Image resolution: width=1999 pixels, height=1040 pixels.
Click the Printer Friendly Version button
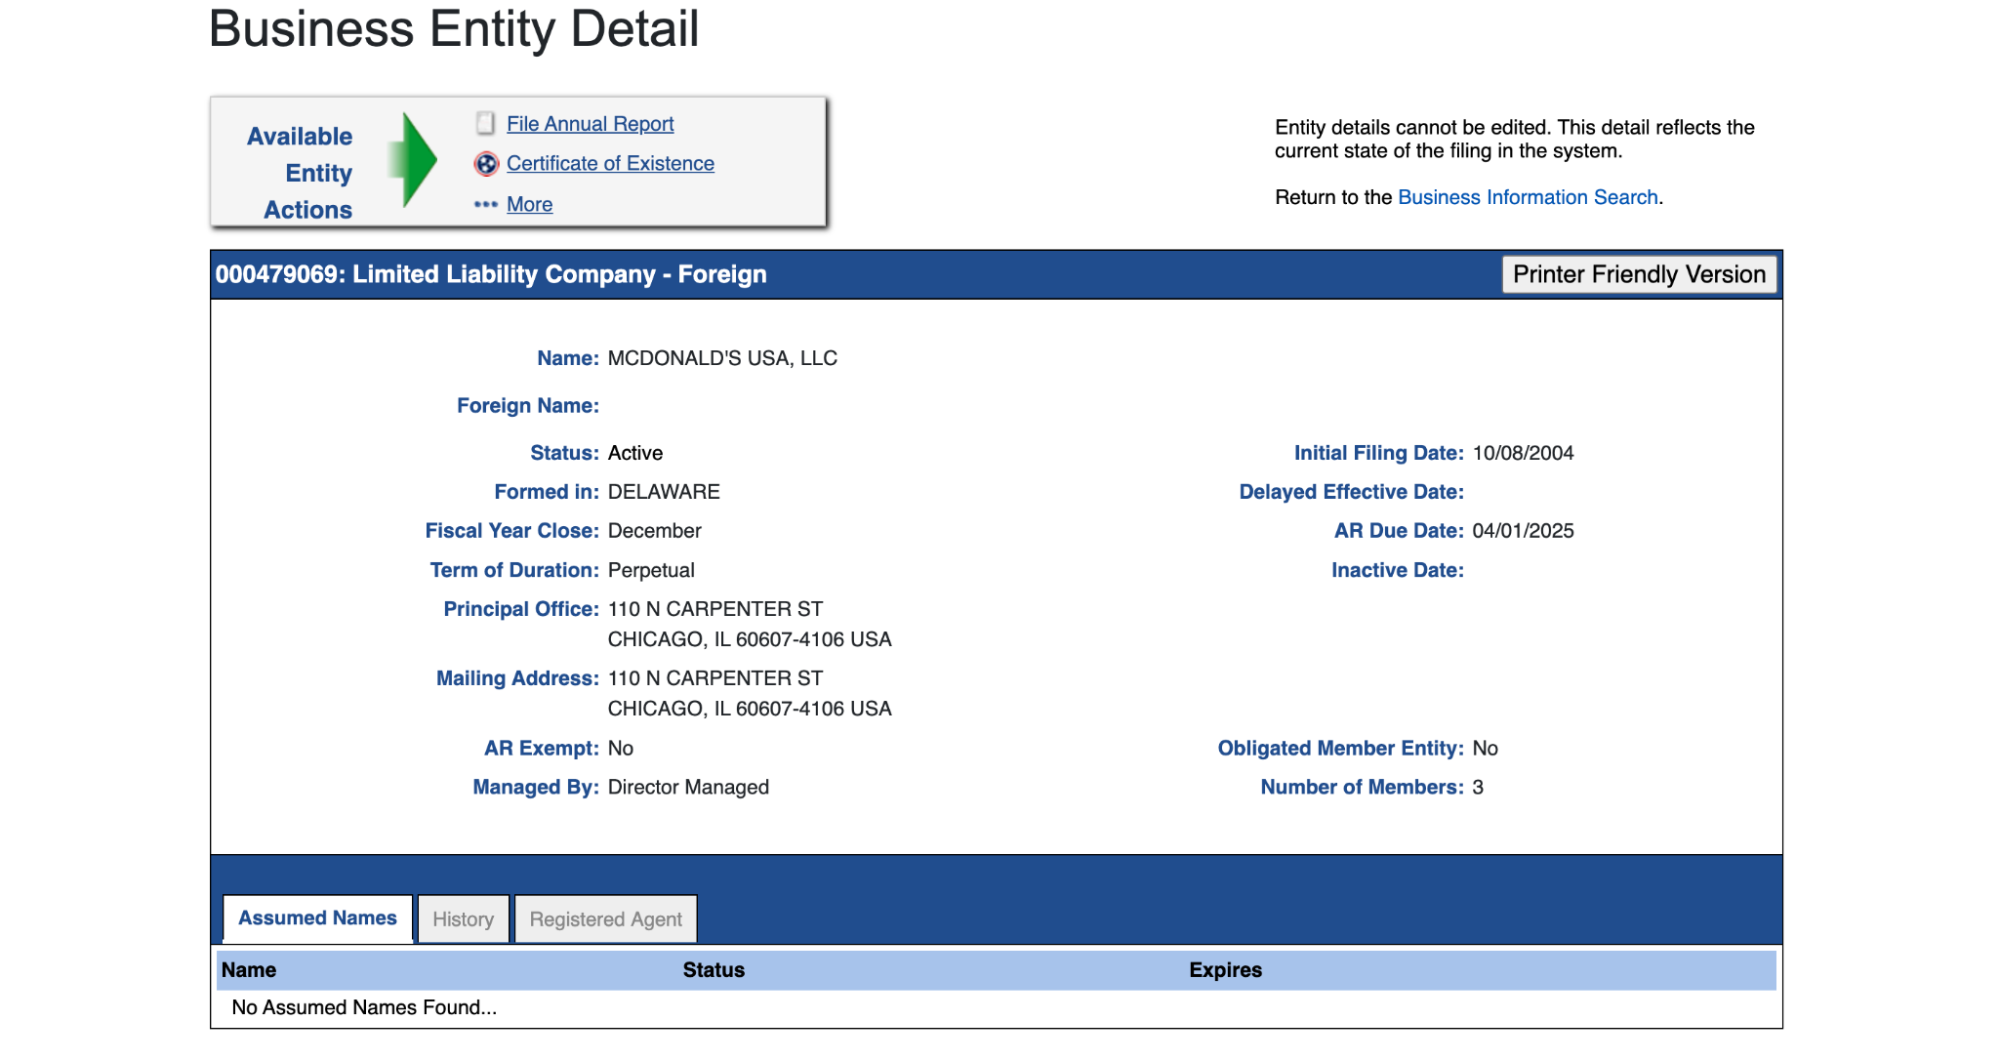pos(1639,274)
